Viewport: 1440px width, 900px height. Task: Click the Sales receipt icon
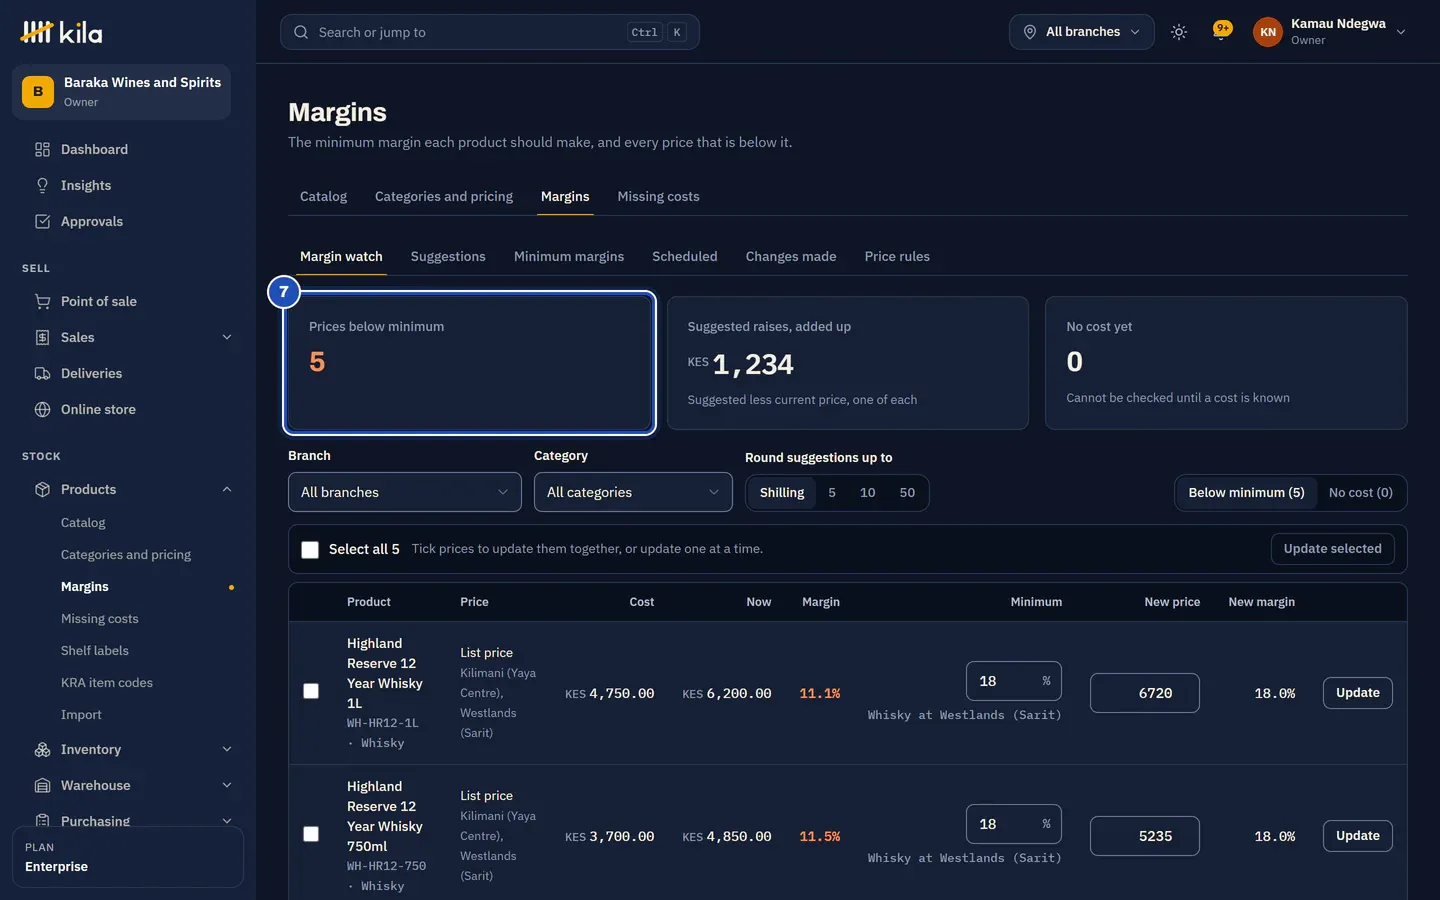42,338
